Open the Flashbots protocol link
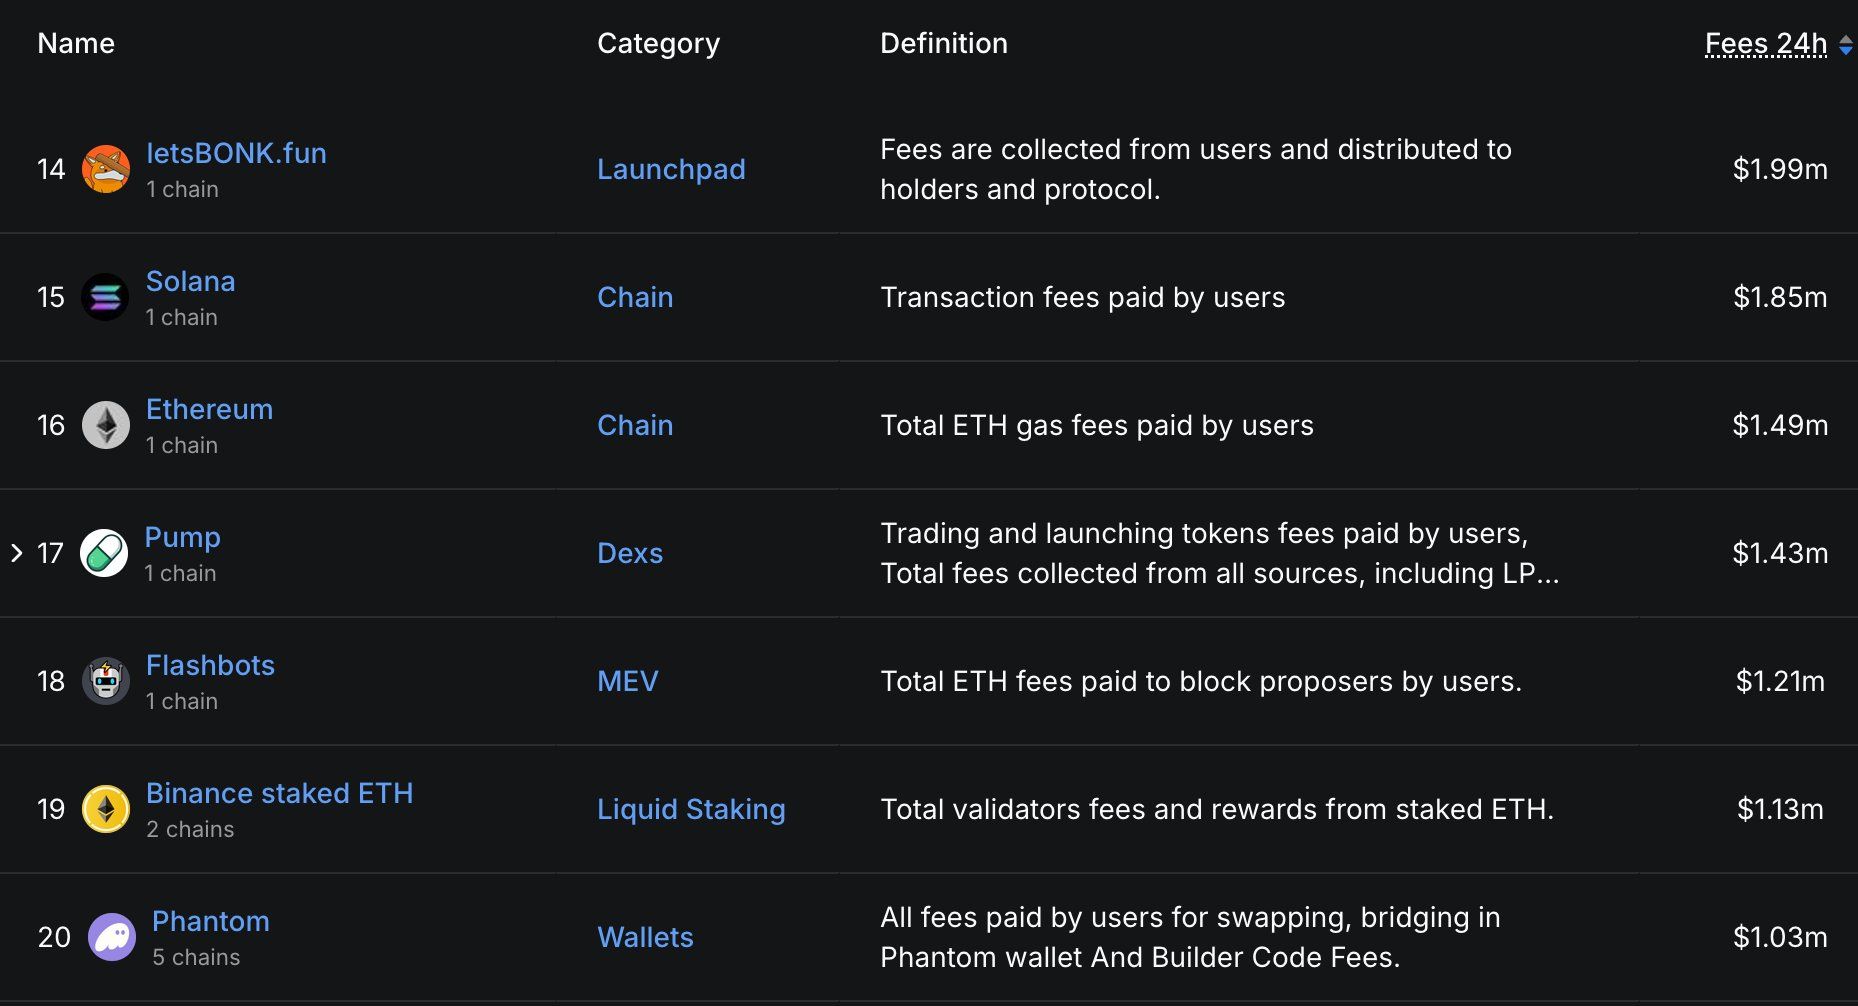Image resolution: width=1858 pixels, height=1006 pixels. click(x=210, y=665)
